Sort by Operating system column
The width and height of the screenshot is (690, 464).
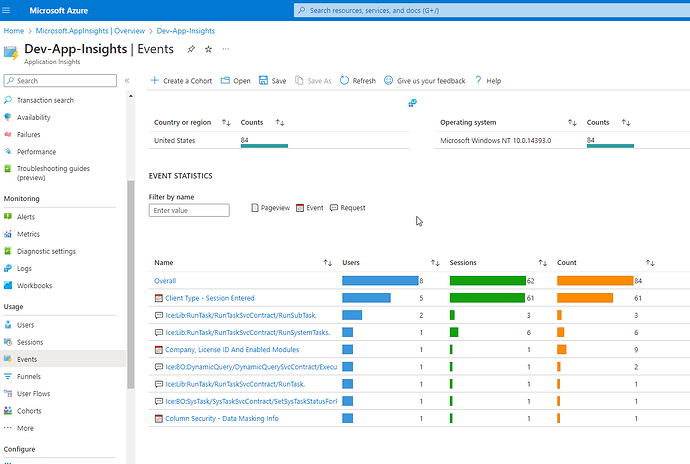coord(572,122)
